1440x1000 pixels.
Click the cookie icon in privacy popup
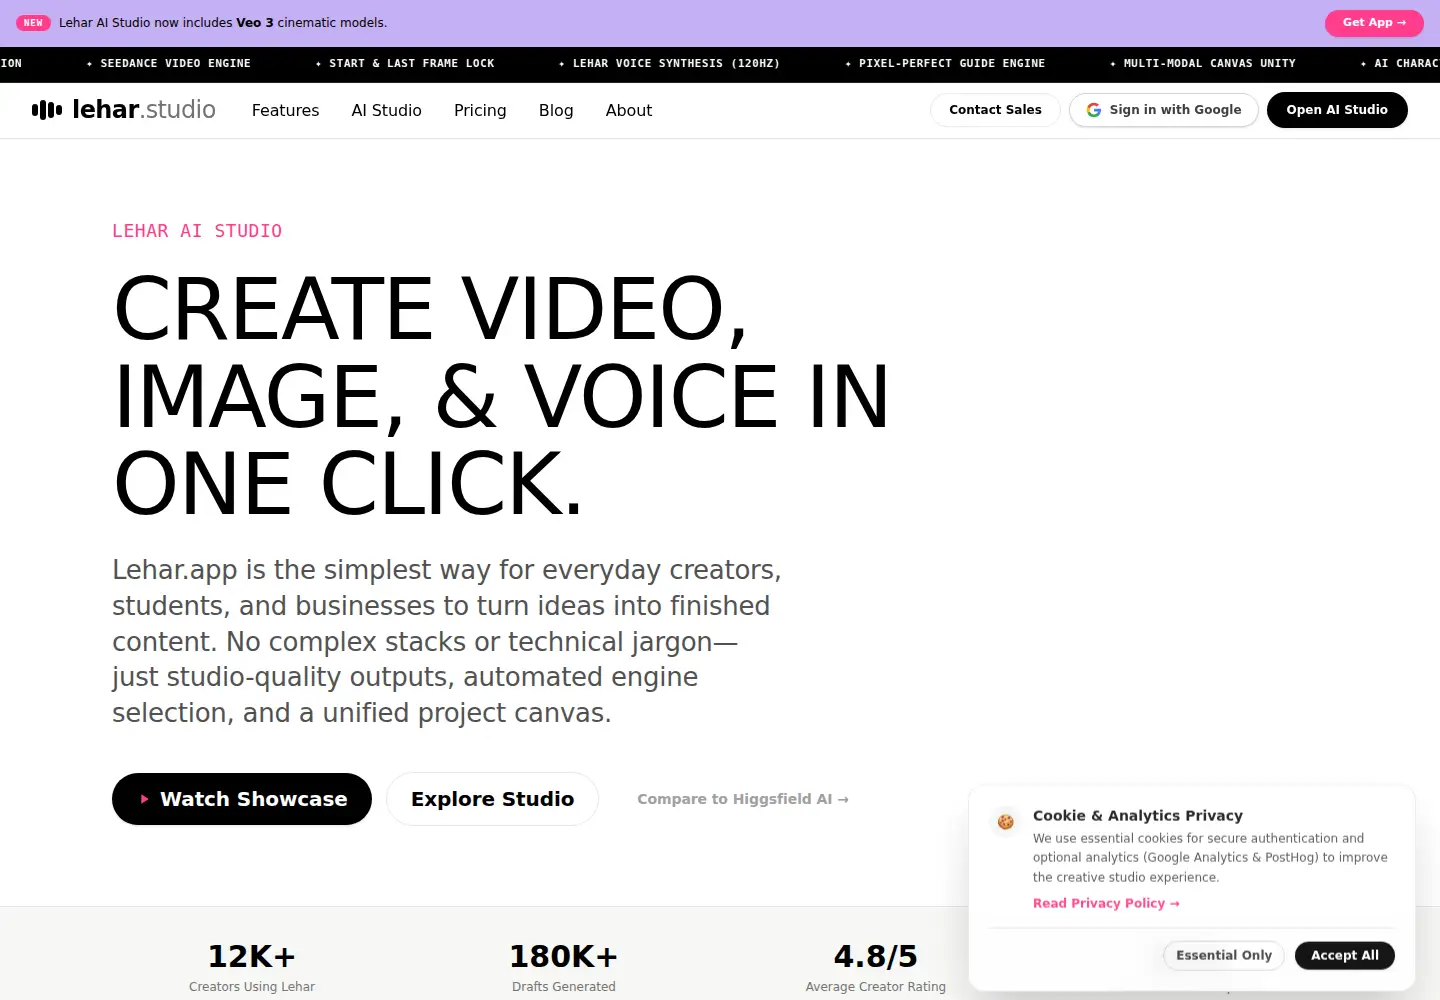point(1006,822)
